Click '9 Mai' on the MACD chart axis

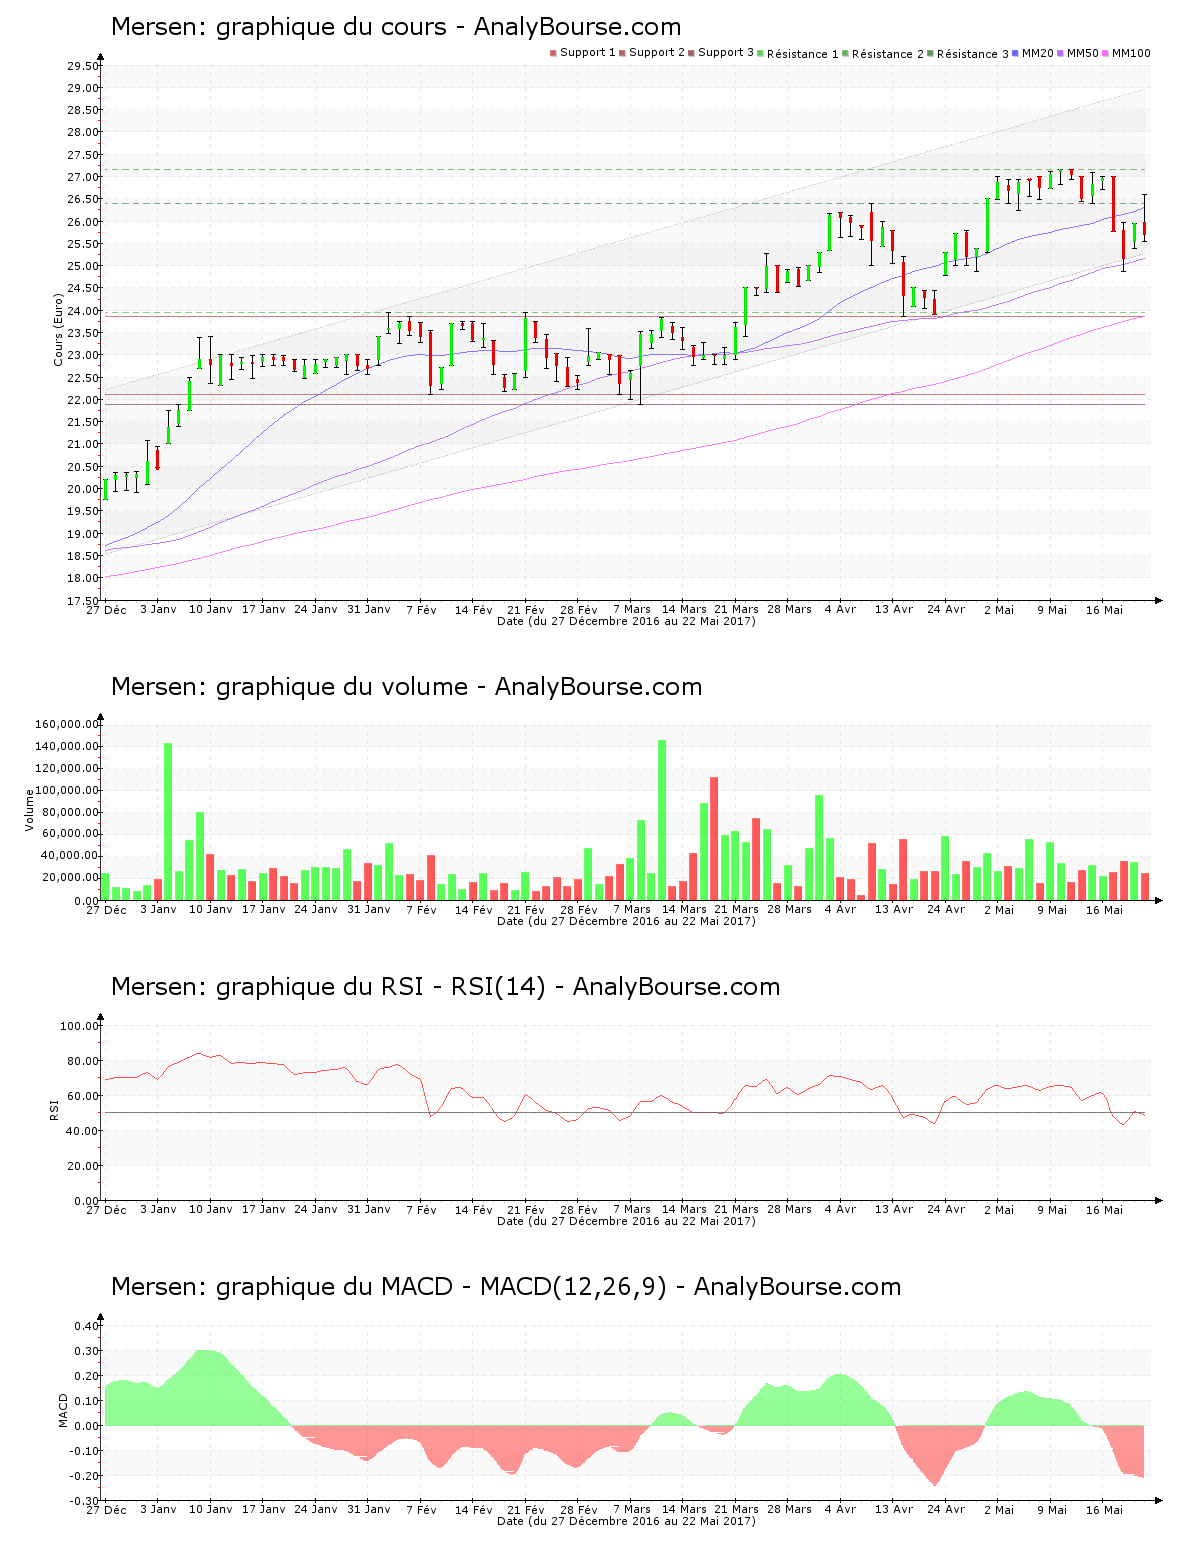[x=1052, y=1509]
